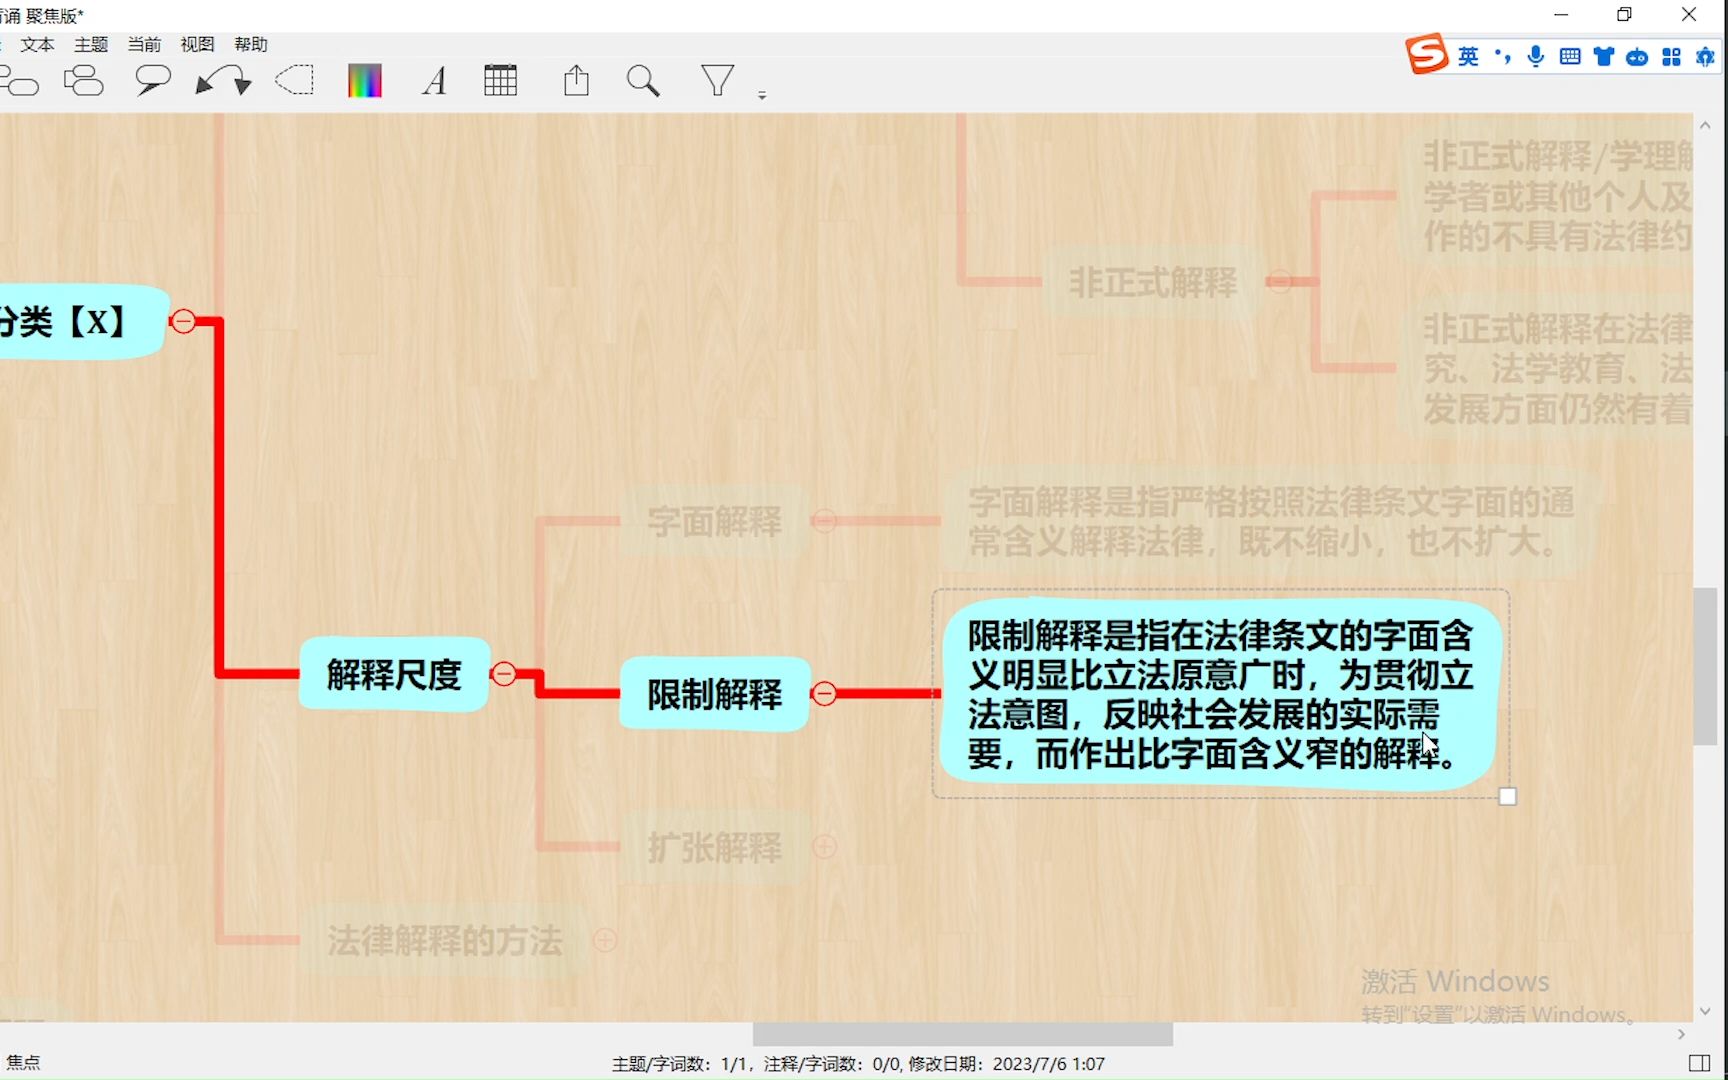1728x1080 pixels.
Task: Click the export/share icon
Action: [x=576, y=80]
